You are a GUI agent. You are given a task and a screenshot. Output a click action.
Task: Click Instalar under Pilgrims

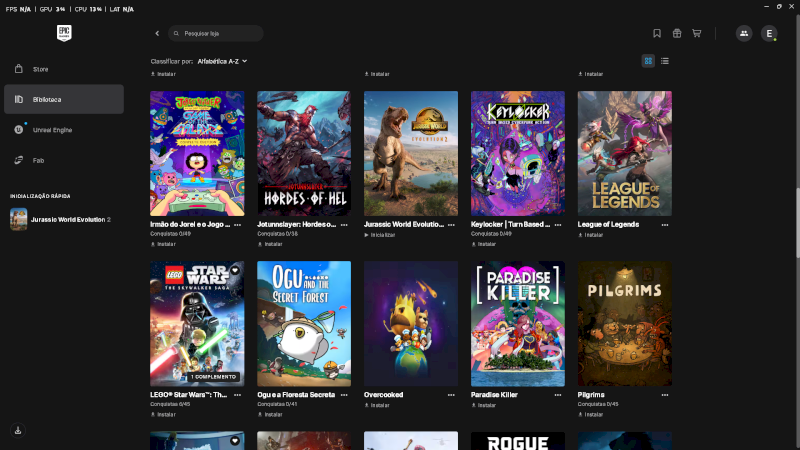click(591, 415)
